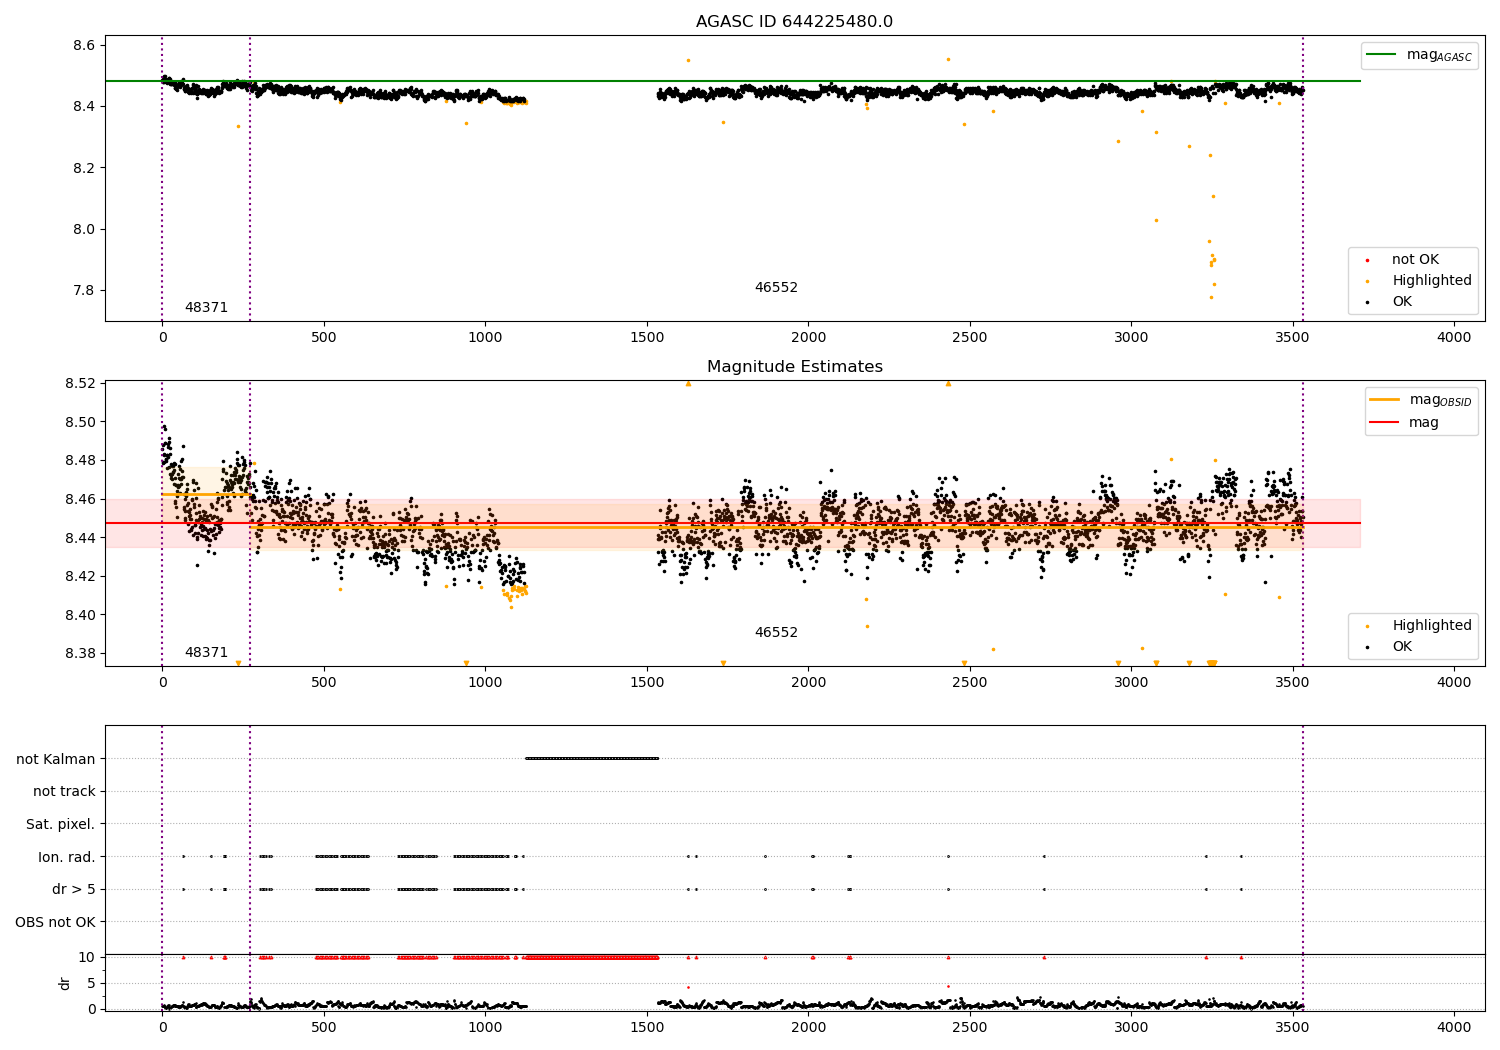Click the 'dr > 5' axis label
The height and width of the screenshot is (1050, 1500).
click(74, 889)
